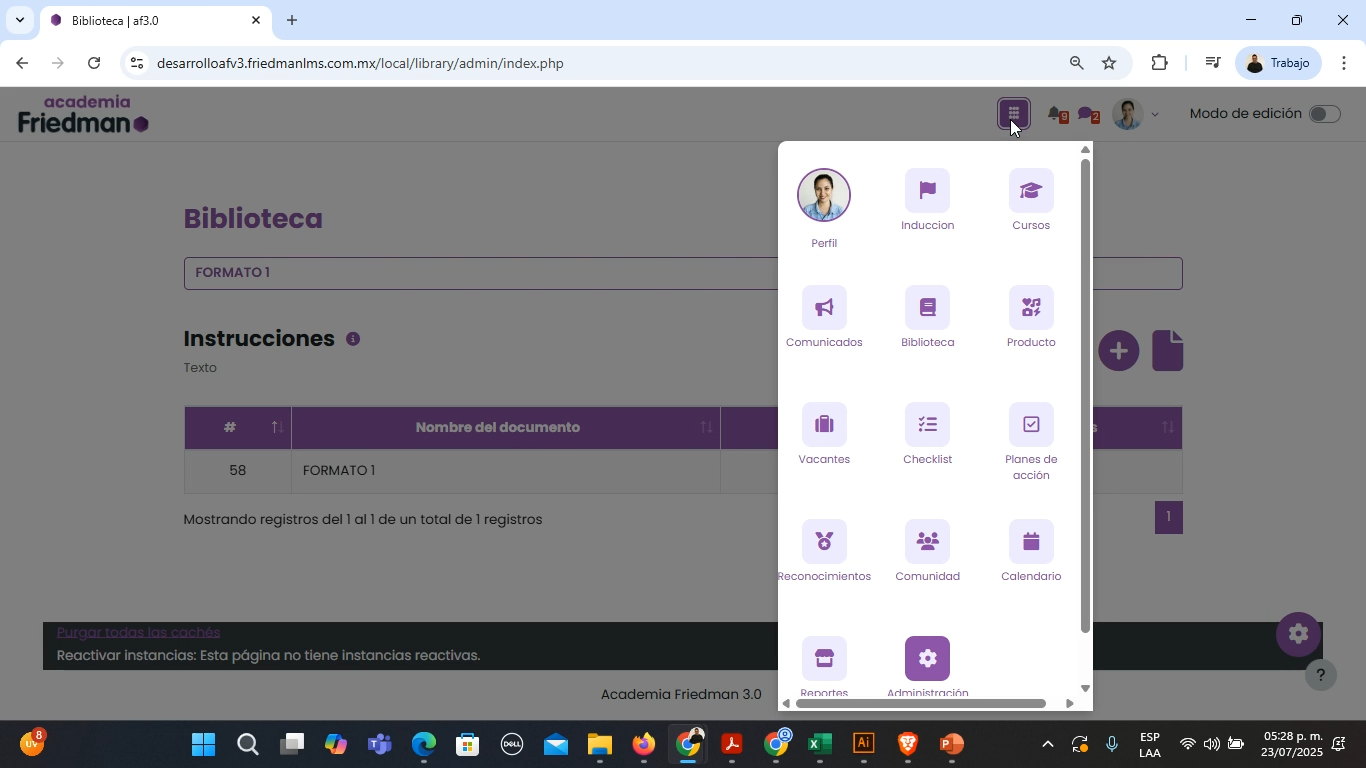1366x768 pixels.
Task: Open the messages chat bubble icon
Action: click(x=1088, y=115)
